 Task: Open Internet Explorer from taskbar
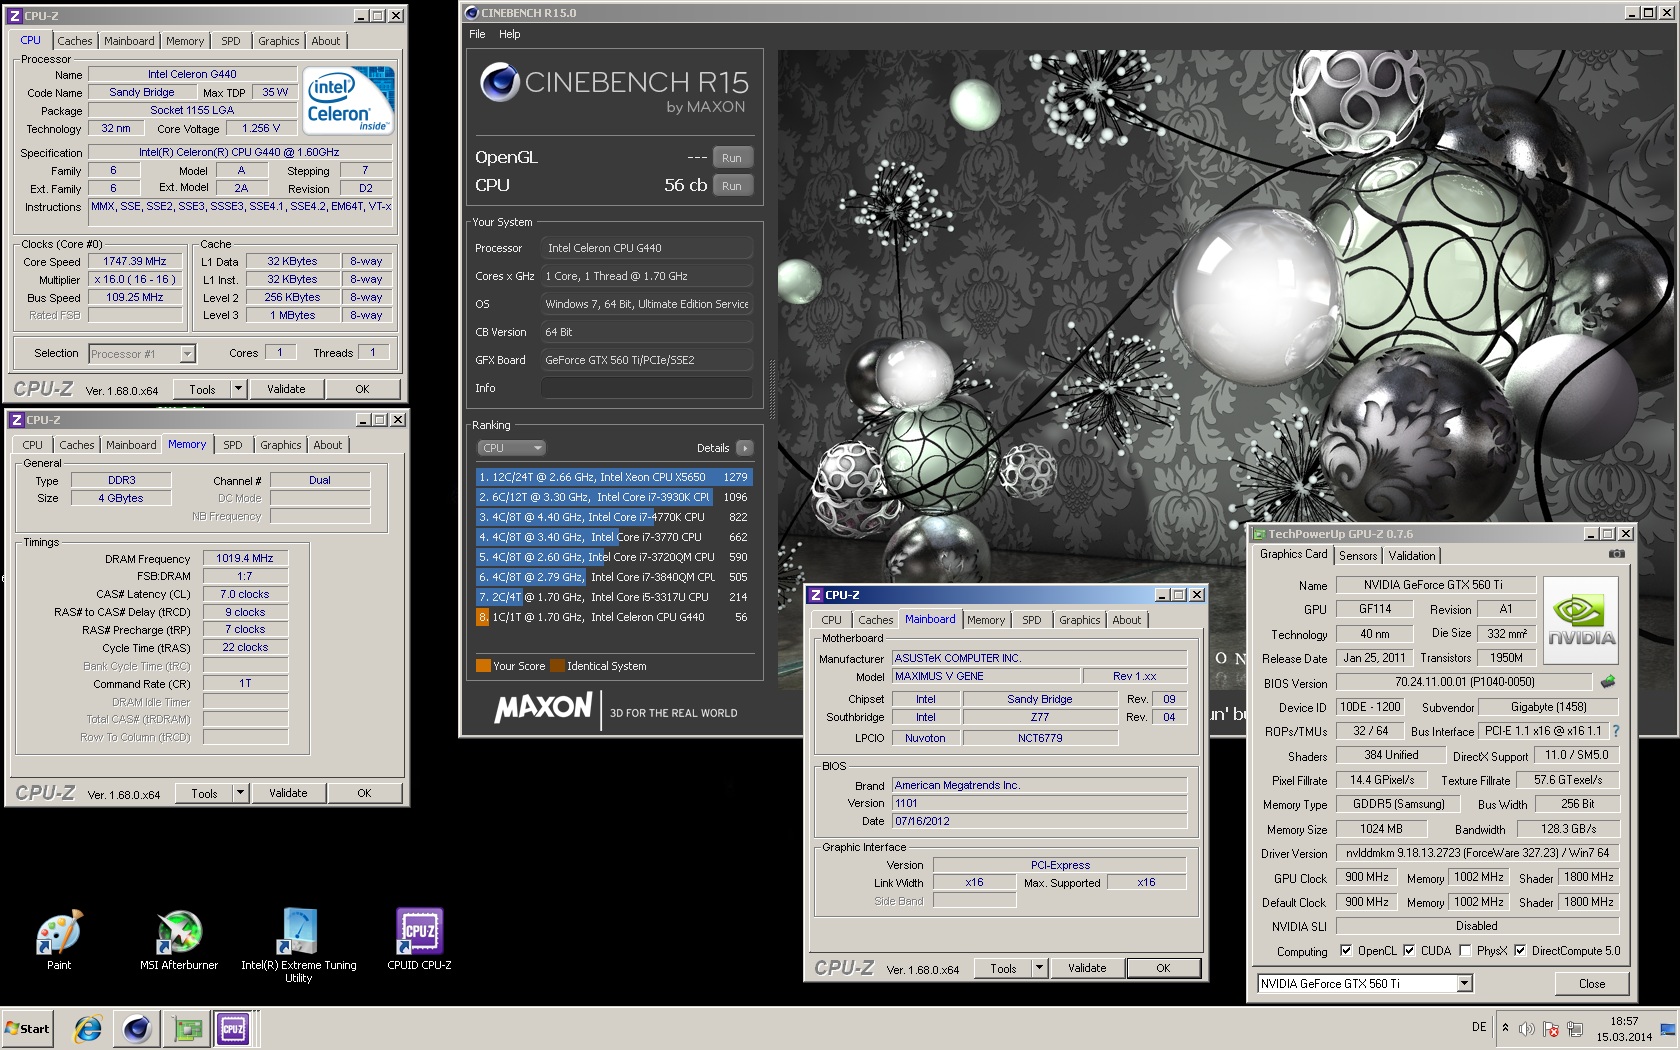pyautogui.click(x=88, y=1028)
